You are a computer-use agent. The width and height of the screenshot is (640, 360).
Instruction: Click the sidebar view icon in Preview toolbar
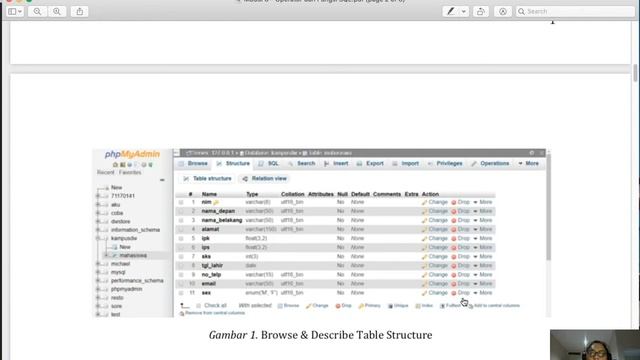coord(12,11)
